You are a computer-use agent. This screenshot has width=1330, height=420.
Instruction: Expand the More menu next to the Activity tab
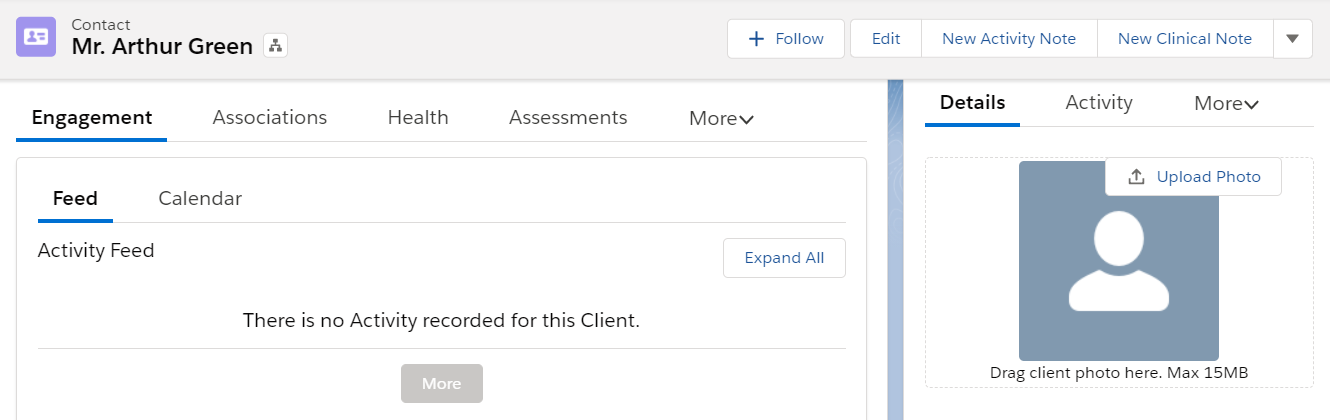coord(1226,103)
